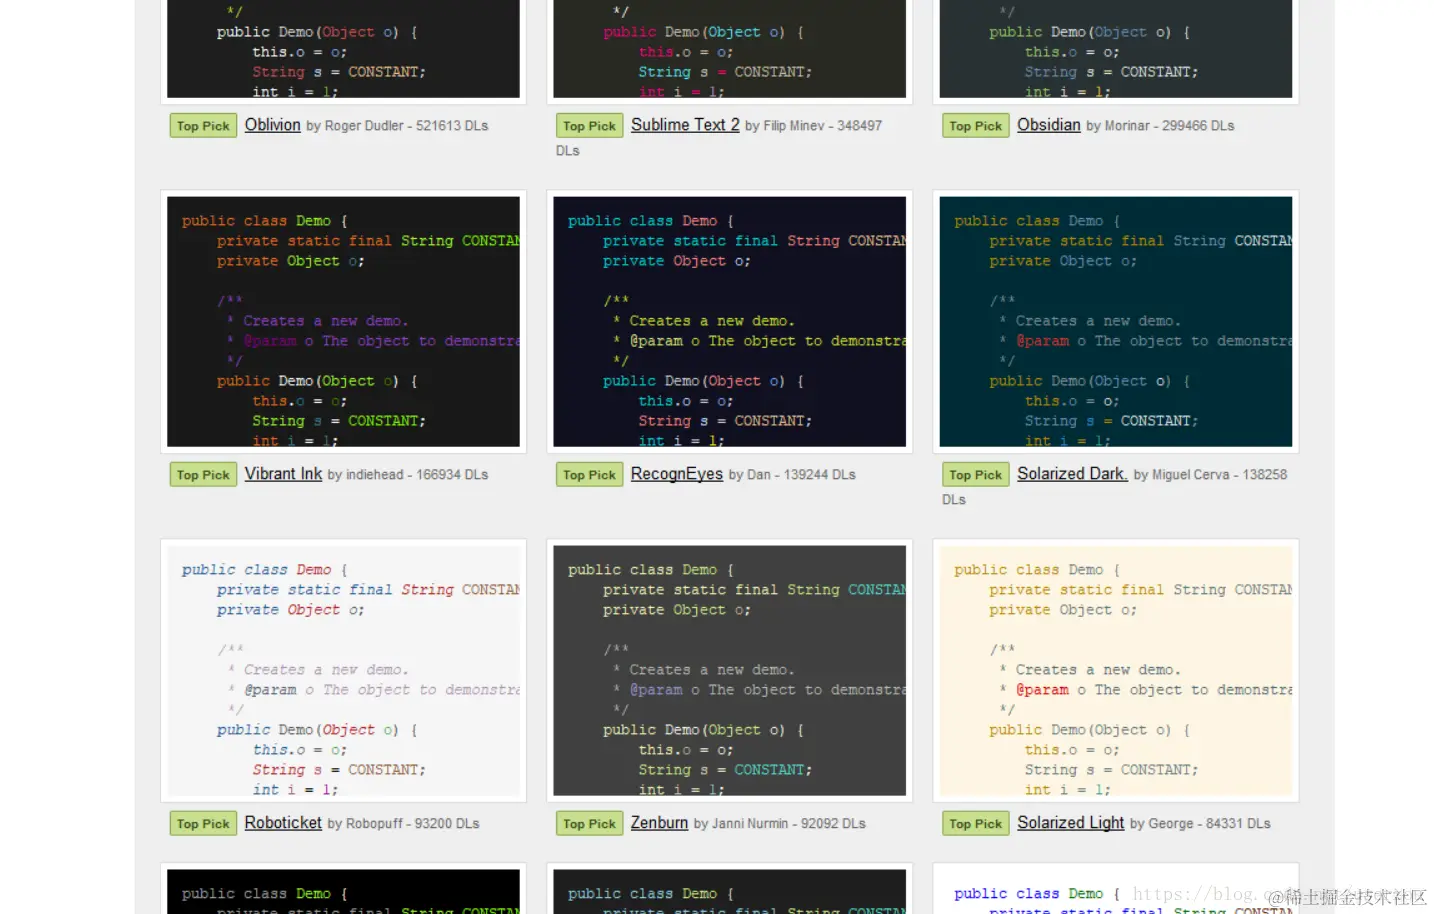Select the Roboticket code preview thumbnail

point(343,670)
